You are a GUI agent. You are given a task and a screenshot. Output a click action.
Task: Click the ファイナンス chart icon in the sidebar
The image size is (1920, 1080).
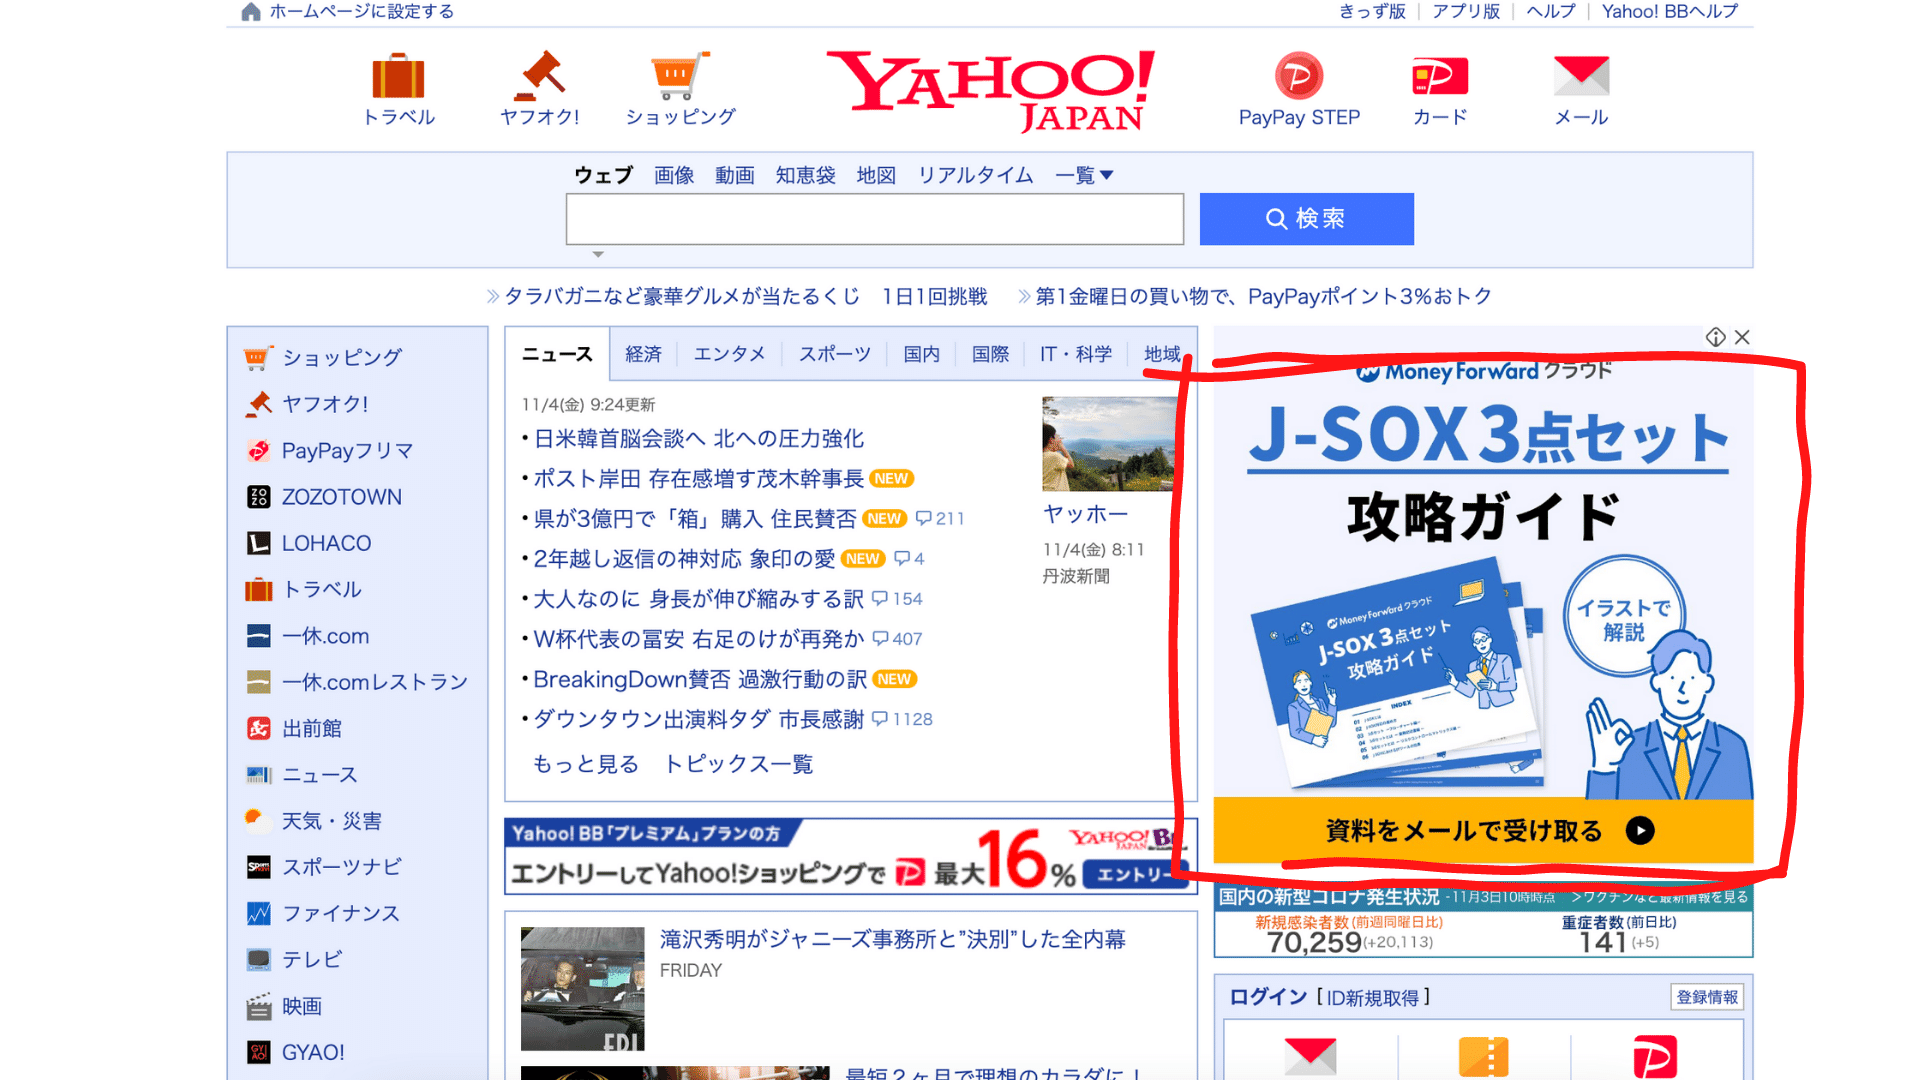click(258, 913)
